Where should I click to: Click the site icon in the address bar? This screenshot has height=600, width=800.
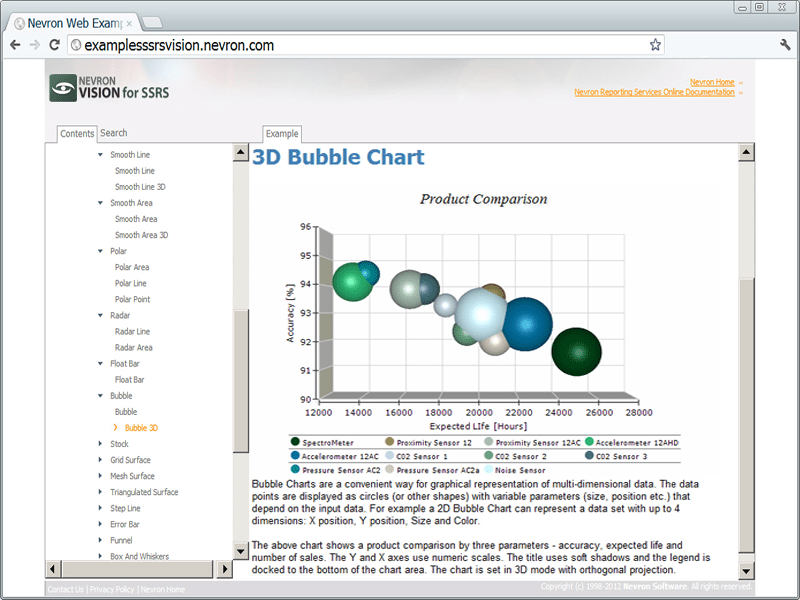(74, 44)
